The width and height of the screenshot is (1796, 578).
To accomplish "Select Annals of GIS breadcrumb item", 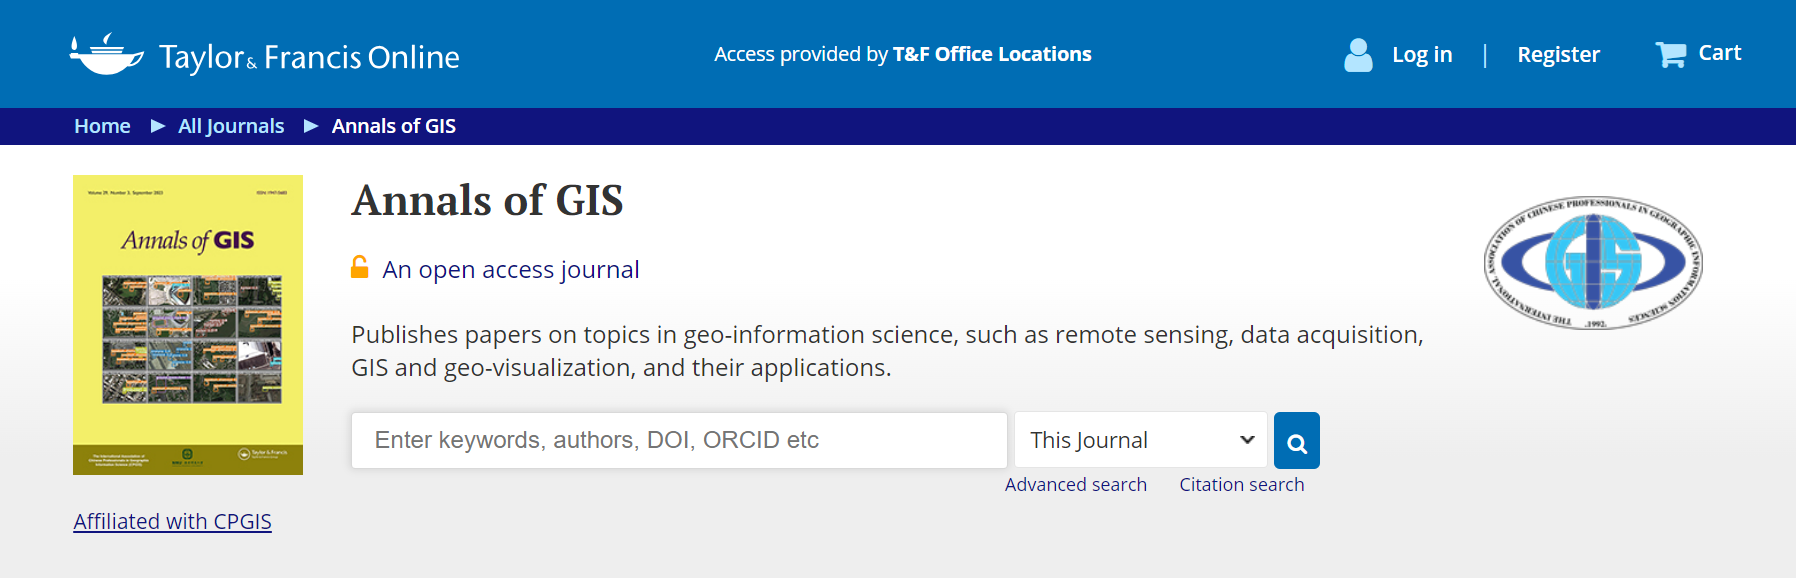I will (x=394, y=126).
